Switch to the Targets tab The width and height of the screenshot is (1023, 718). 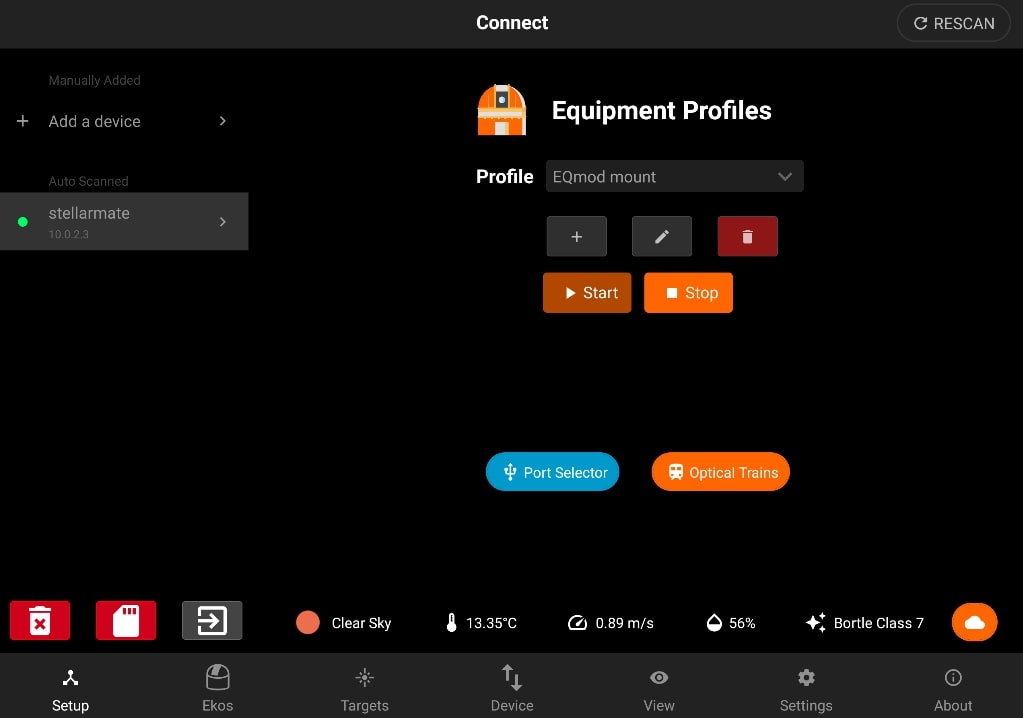(x=365, y=688)
